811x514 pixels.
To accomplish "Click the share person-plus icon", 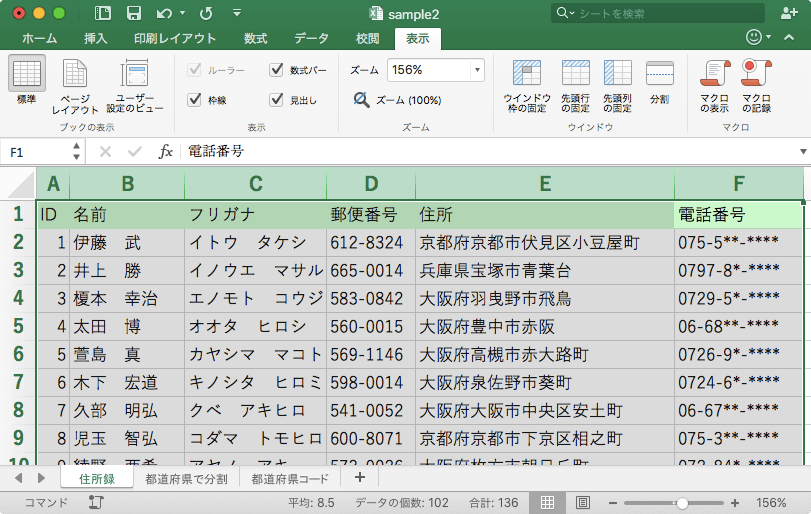I will (788, 13).
